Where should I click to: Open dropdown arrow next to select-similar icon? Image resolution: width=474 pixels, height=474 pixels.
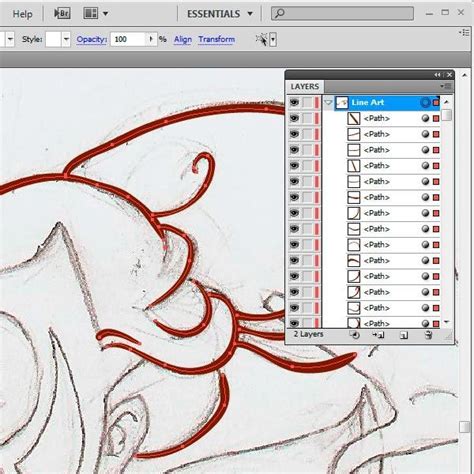click(273, 40)
